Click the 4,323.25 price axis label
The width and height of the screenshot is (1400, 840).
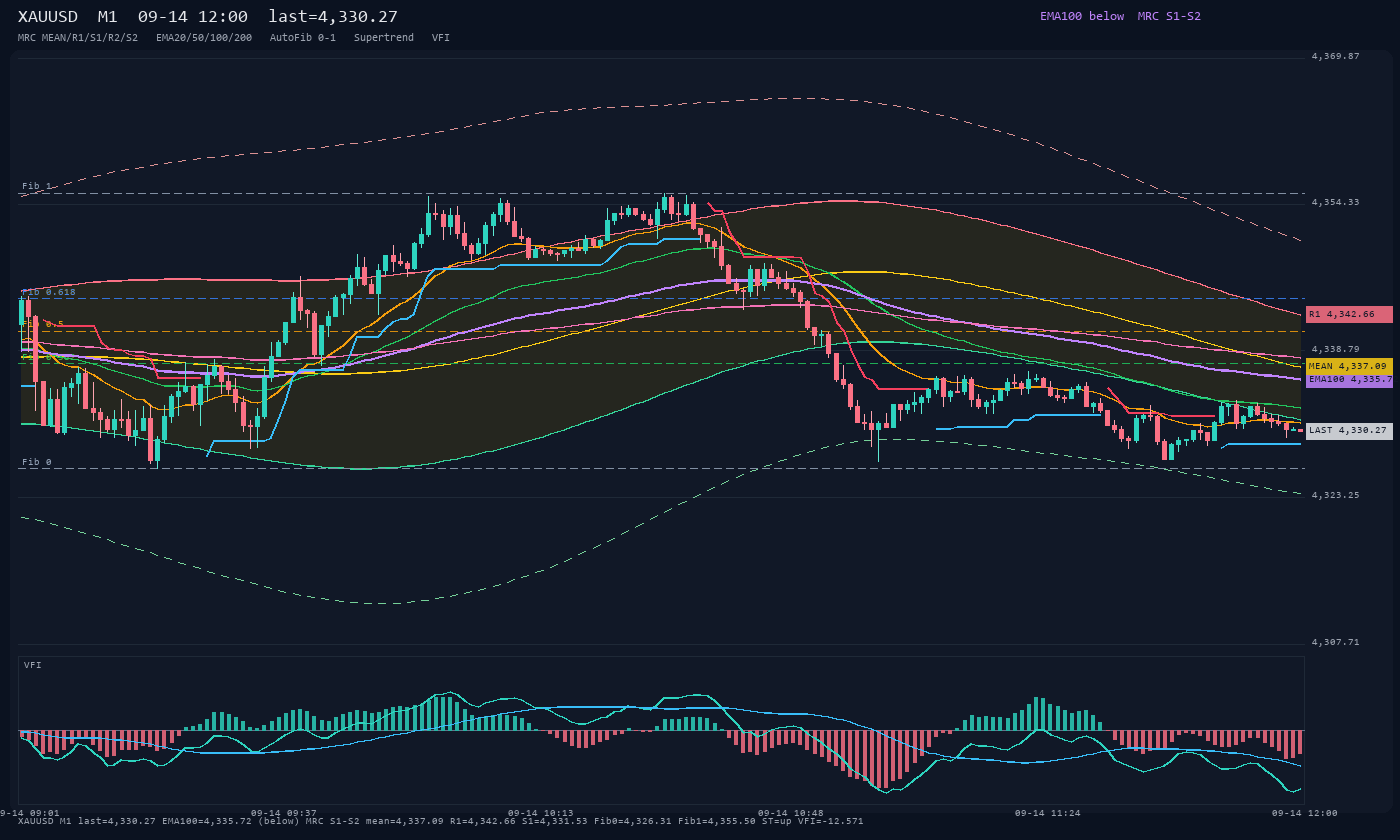tap(1336, 495)
